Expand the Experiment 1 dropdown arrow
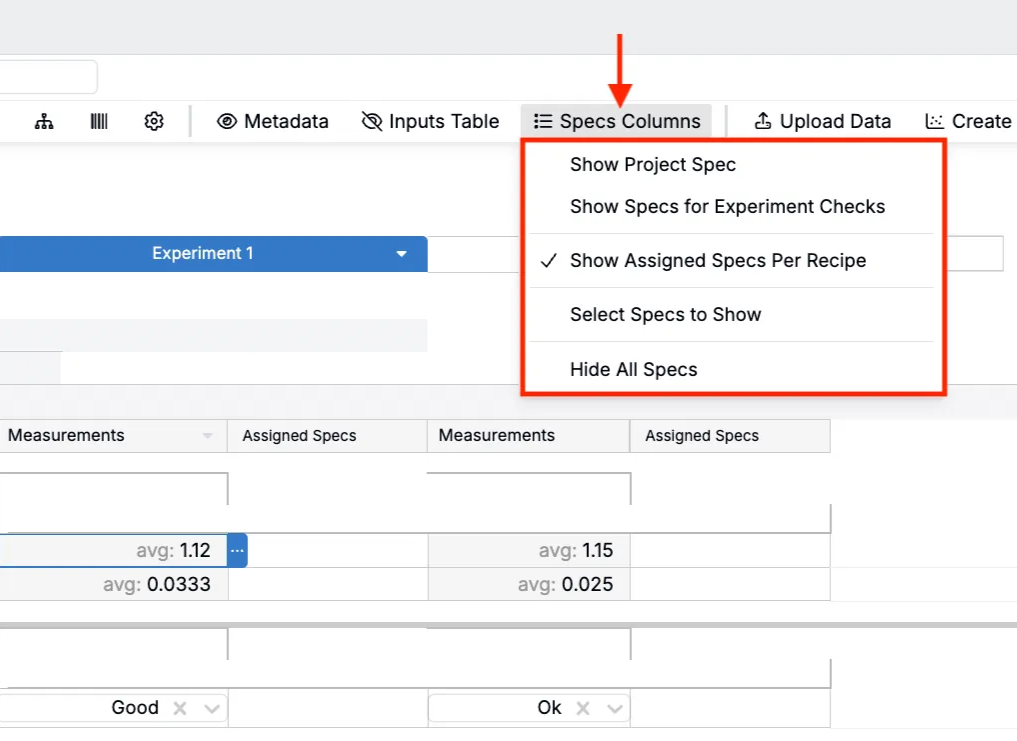Screen dimensions: 1017x741 pyautogui.click(x=401, y=254)
